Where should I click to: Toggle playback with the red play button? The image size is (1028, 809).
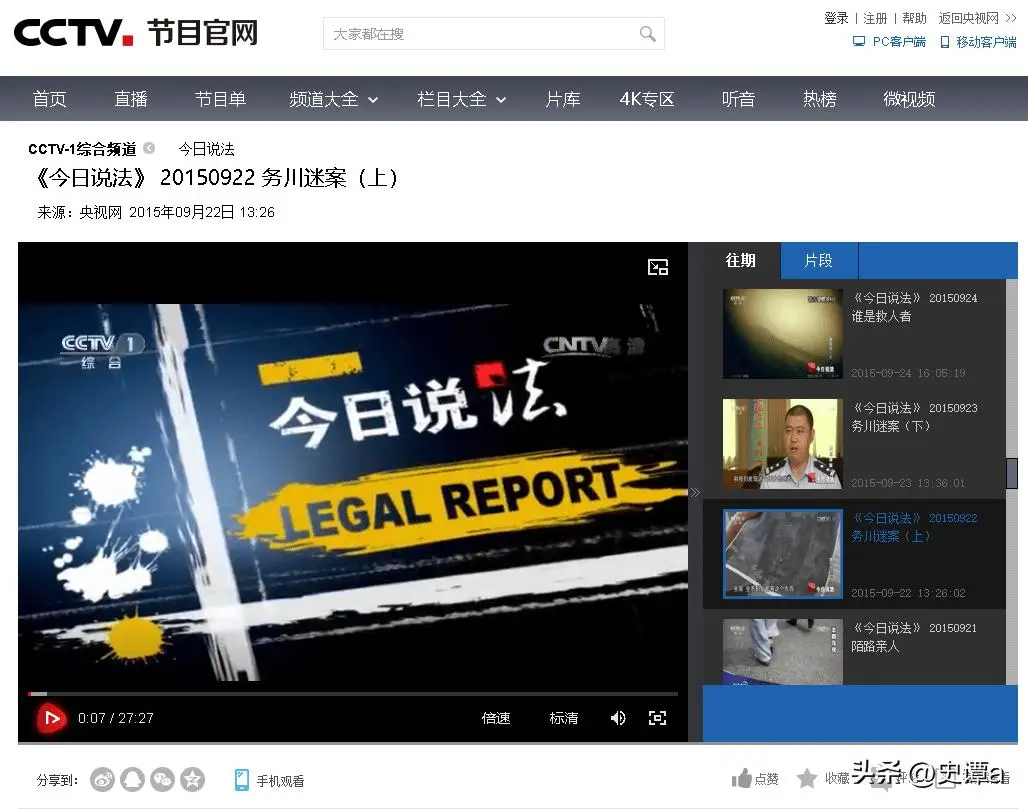(x=50, y=718)
